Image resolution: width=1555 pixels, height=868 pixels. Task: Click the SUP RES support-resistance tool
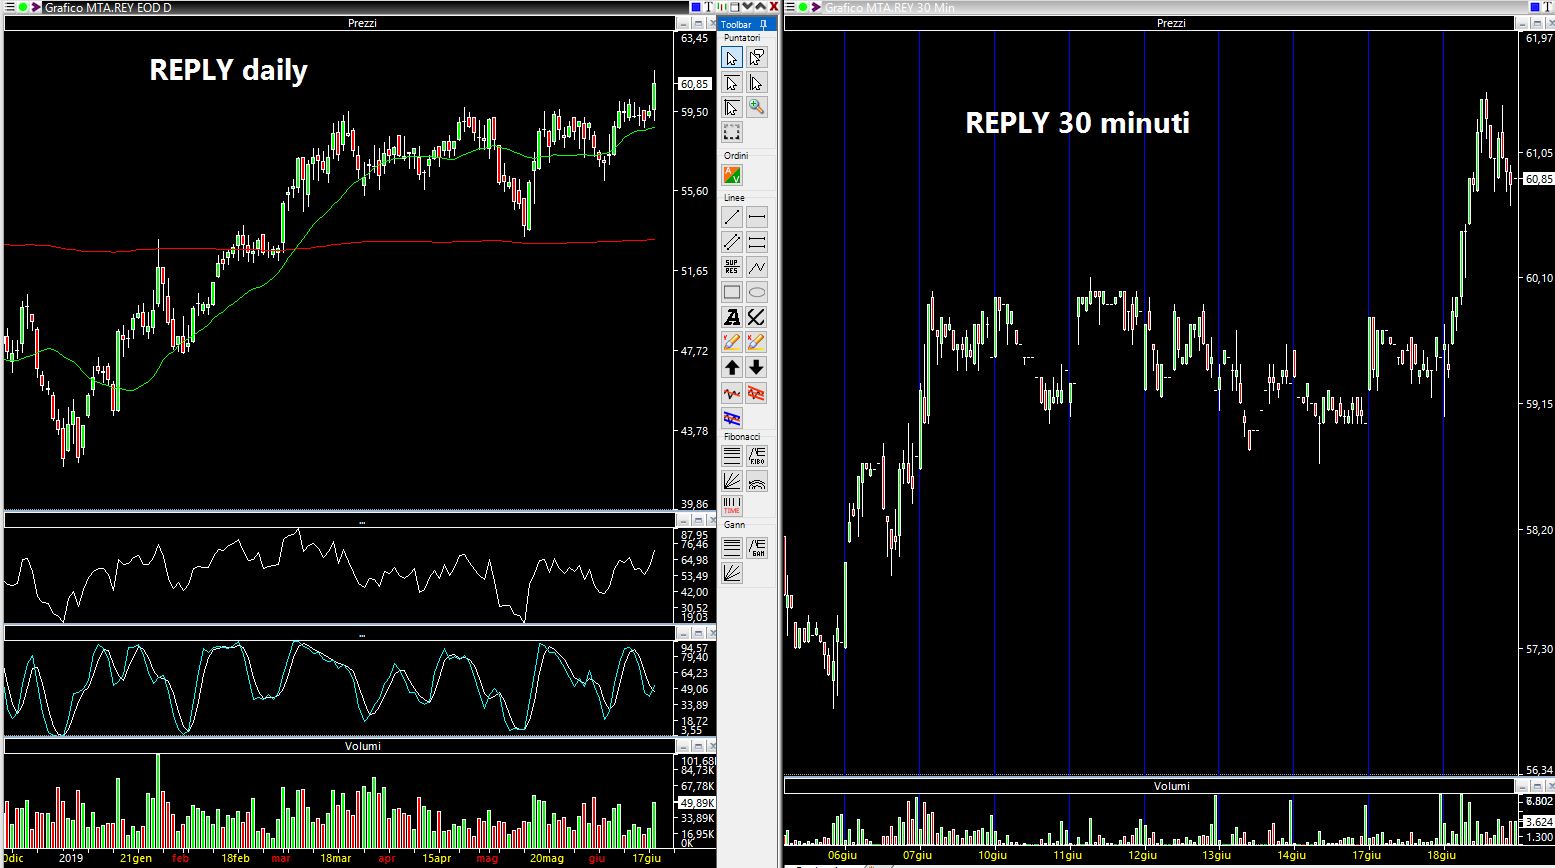coord(732,267)
